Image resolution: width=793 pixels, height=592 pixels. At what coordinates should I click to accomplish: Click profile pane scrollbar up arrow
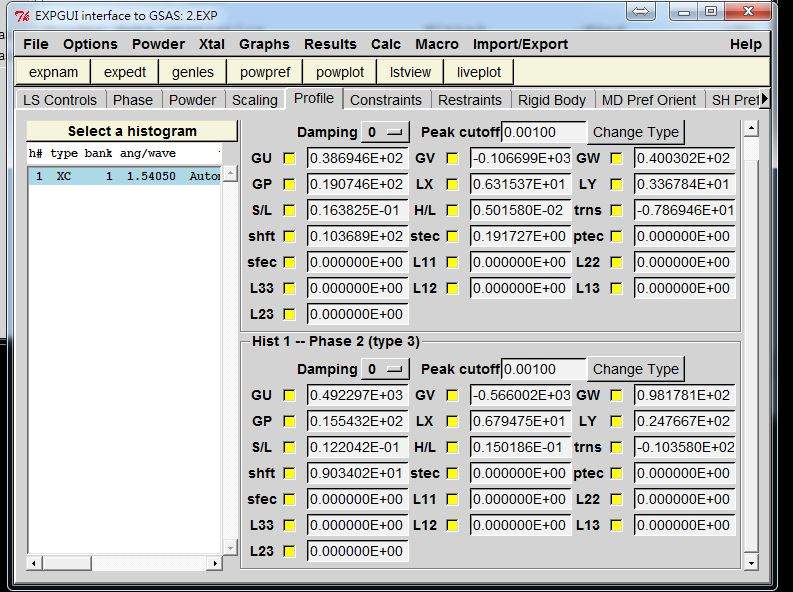(752, 128)
